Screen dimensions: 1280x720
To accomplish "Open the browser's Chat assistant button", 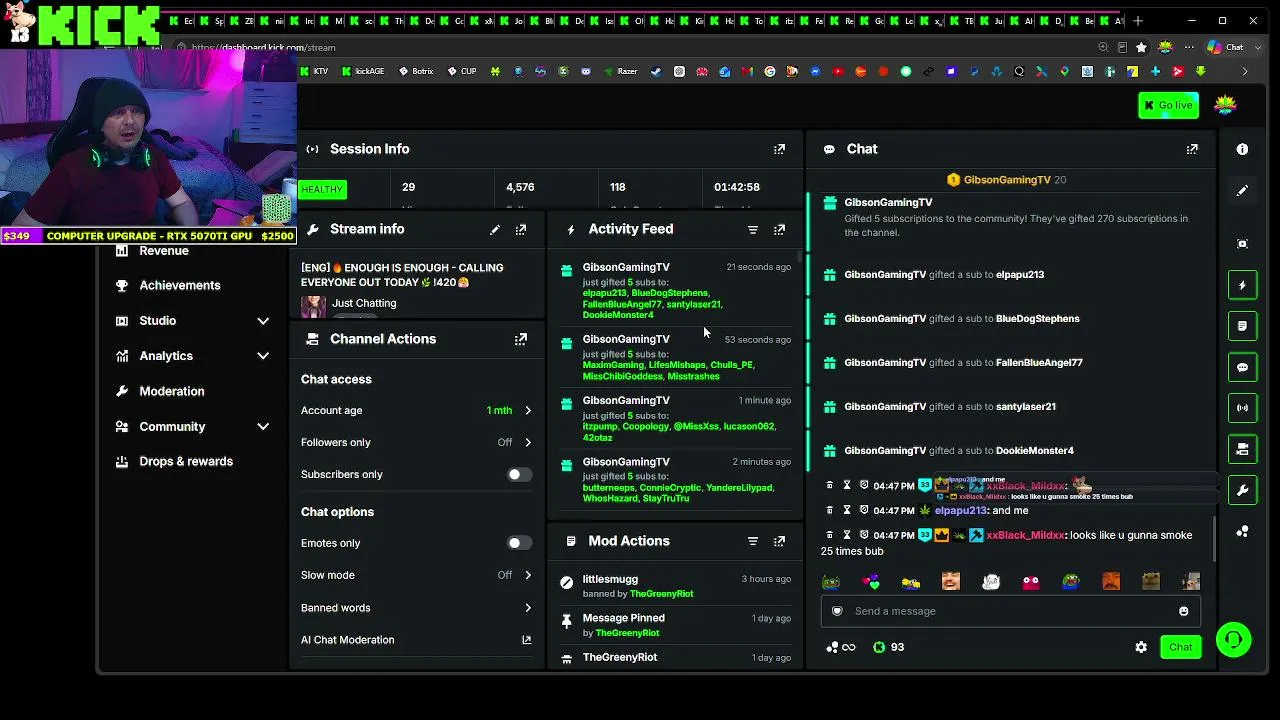I will coord(1225,47).
